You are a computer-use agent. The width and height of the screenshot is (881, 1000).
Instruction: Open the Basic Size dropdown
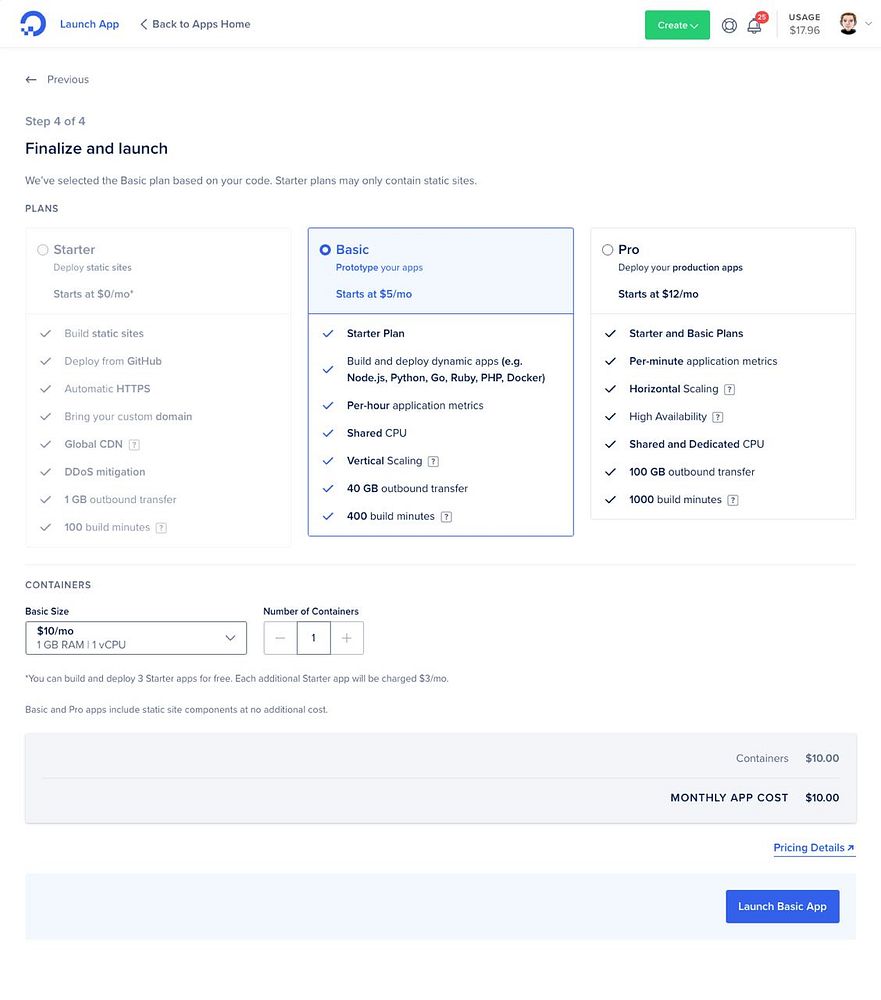[x=135, y=638]
